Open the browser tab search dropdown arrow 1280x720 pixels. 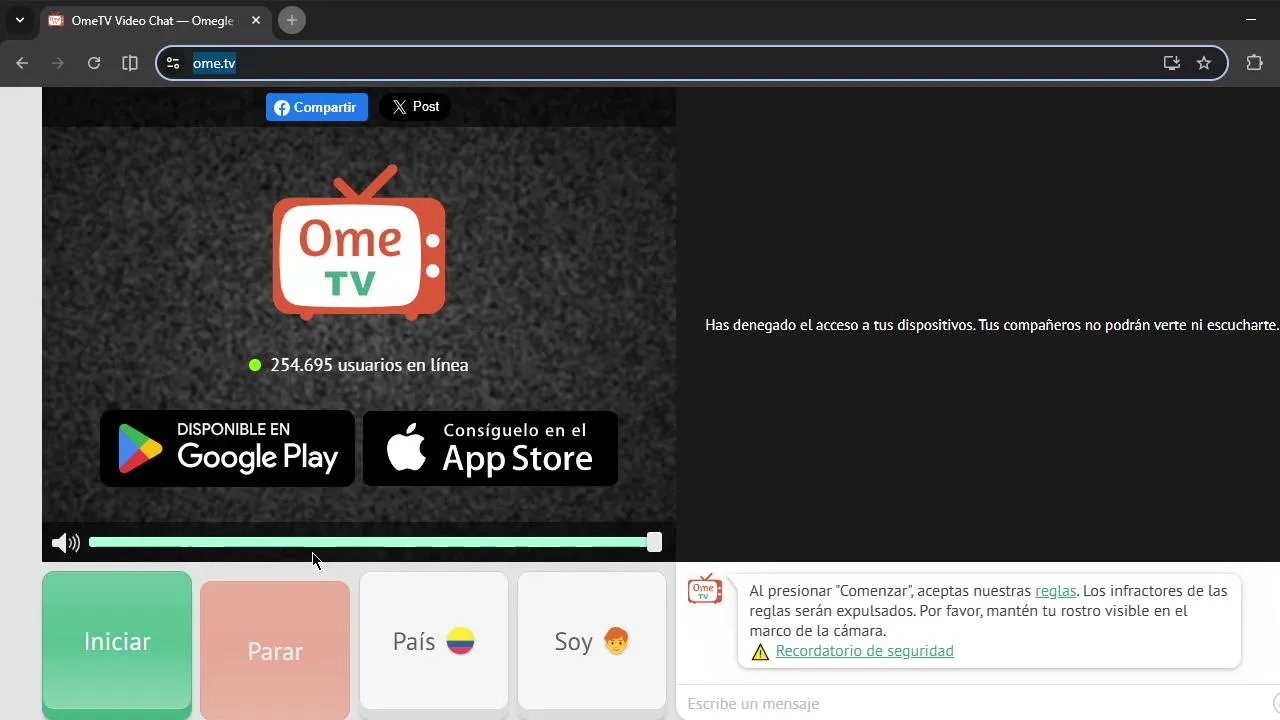(19, 20)
